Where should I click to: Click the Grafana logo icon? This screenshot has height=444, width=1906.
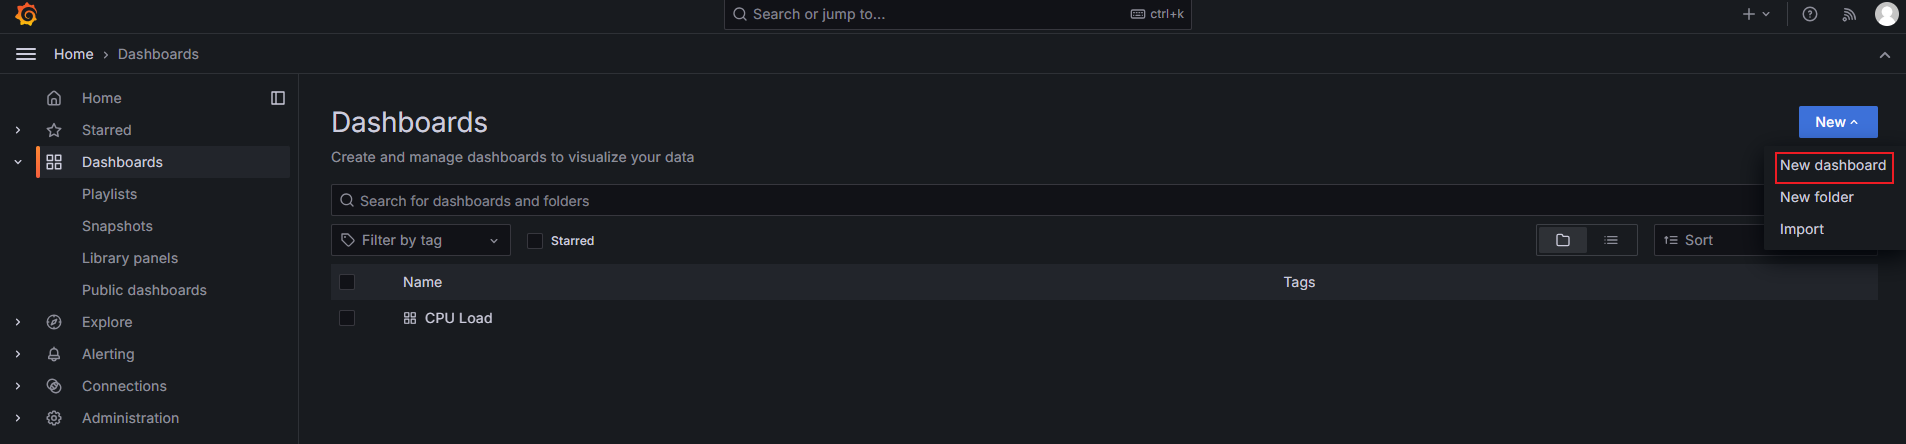click(27, 14)
